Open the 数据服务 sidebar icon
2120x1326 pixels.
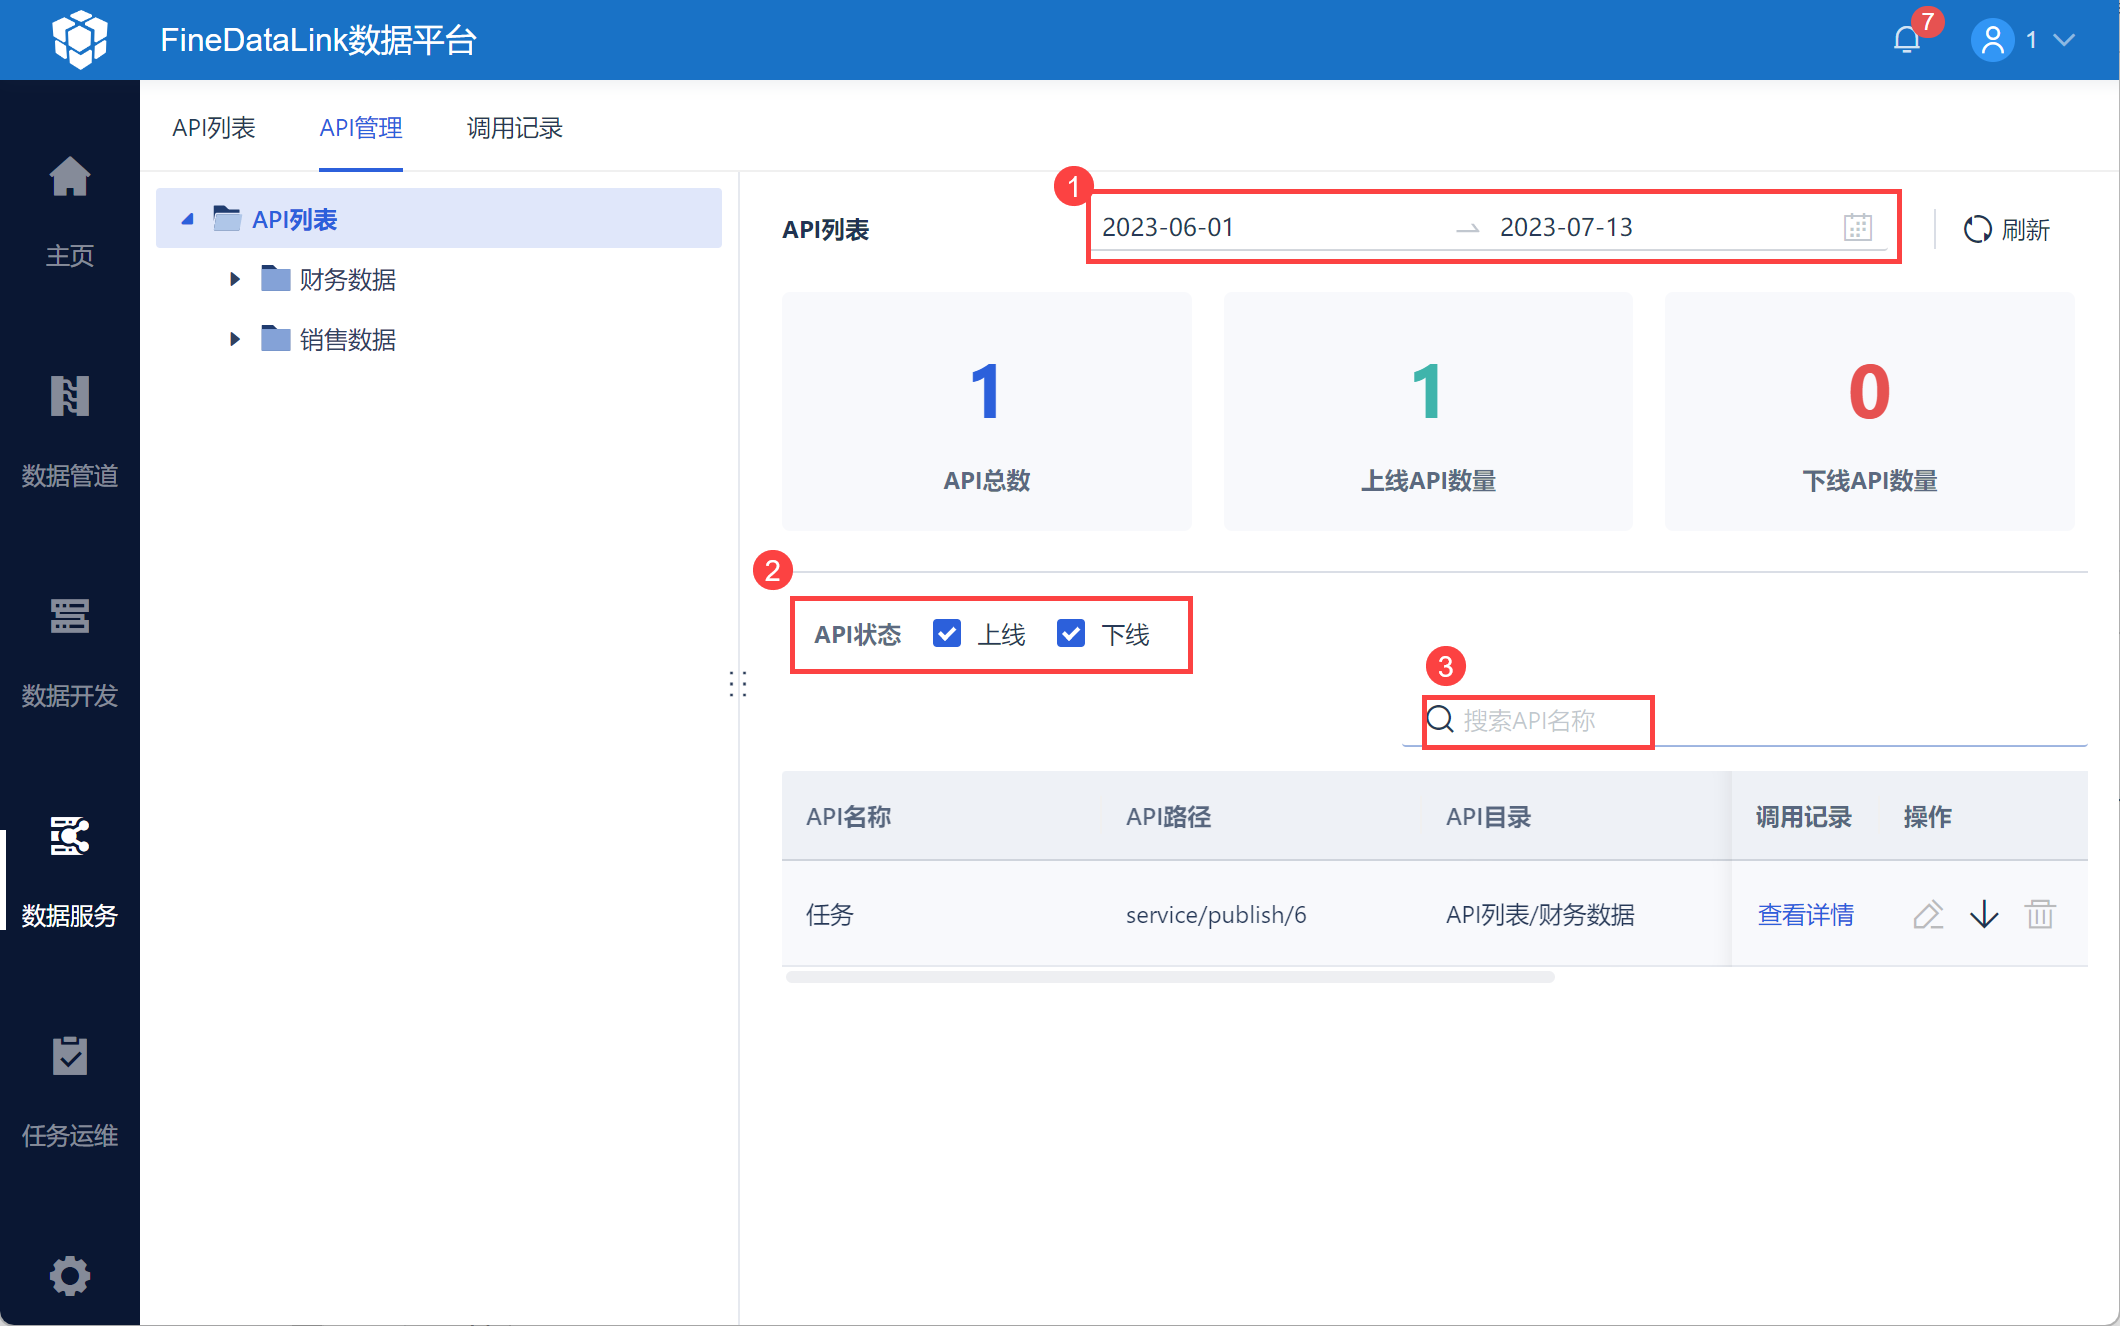pos(70,836)
